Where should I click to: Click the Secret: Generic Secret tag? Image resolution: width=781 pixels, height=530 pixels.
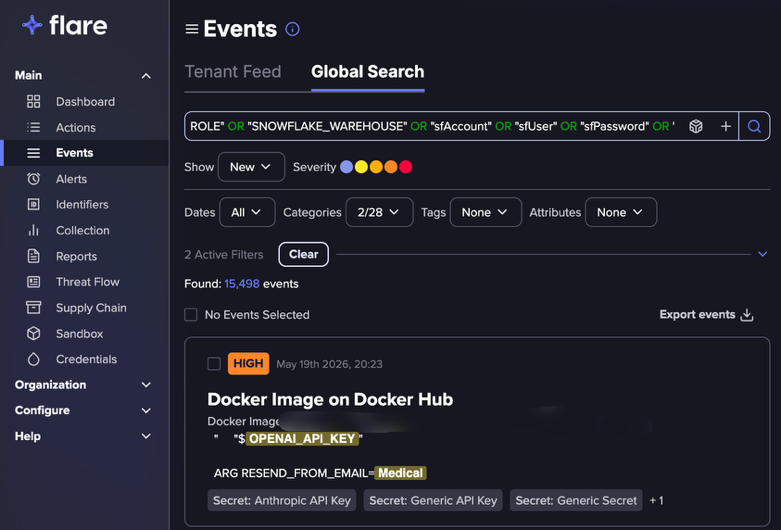pyautogui.click(x=576, y=501)
